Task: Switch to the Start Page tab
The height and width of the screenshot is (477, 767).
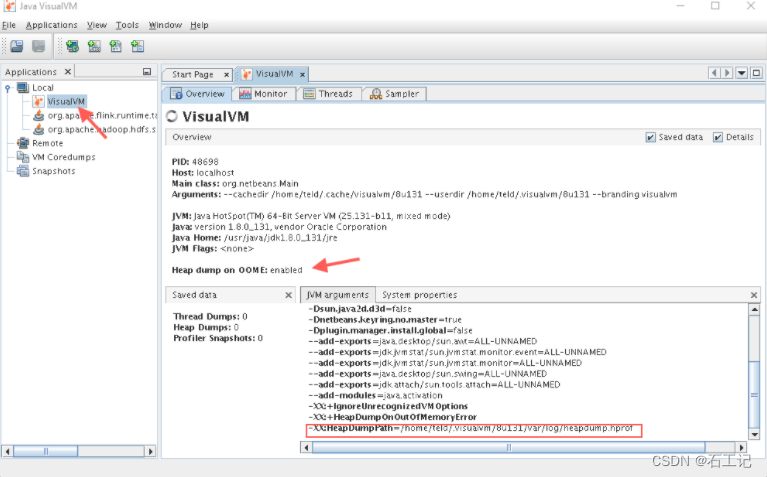Action: [193, 74]
